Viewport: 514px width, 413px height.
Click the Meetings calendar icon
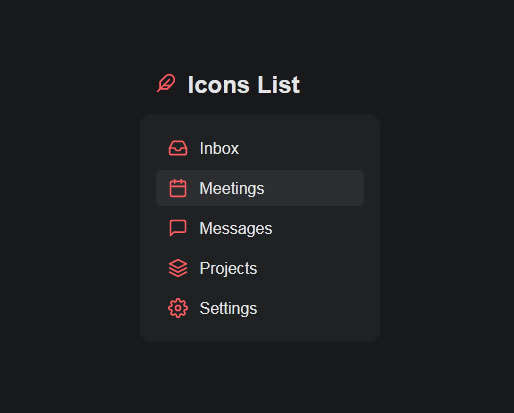coord(178,188)
